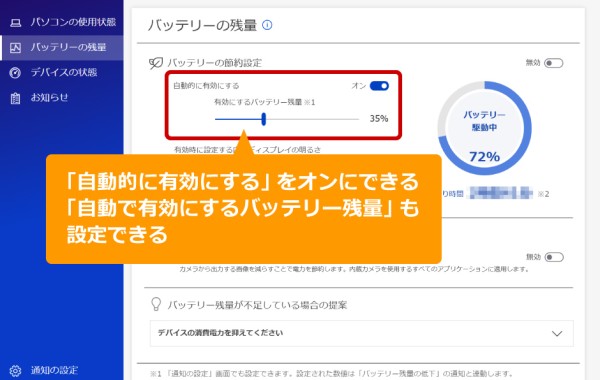Click the 35% slider value

point(379,119)
